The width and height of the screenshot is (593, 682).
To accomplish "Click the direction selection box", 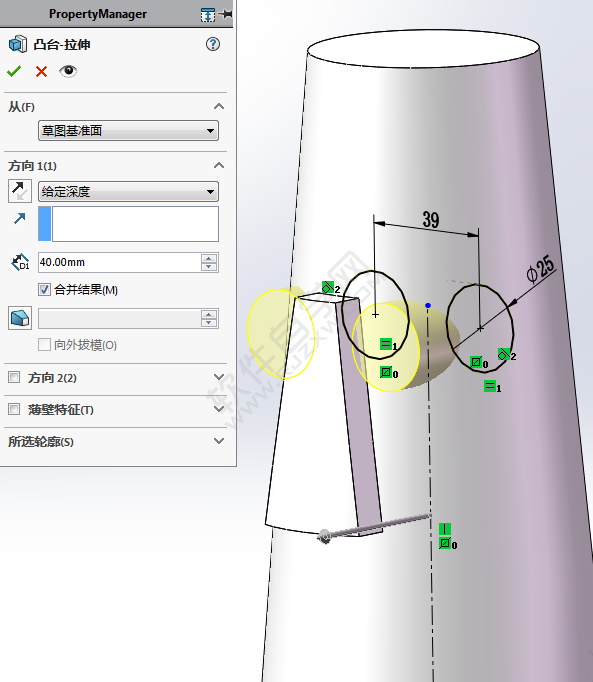I will click(128, 224).
